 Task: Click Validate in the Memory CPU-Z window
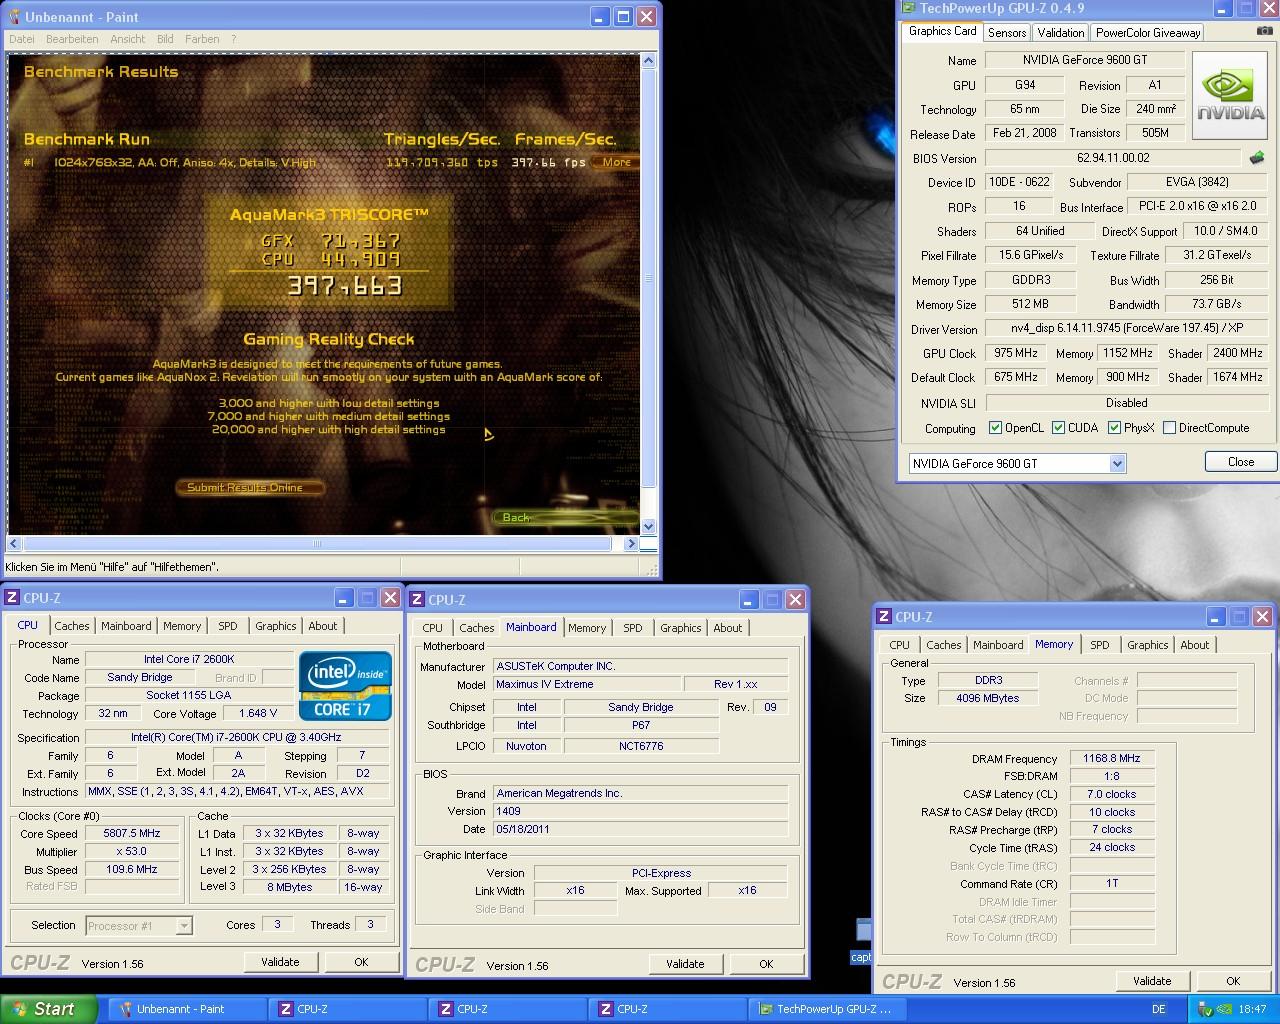[1152, 981]
